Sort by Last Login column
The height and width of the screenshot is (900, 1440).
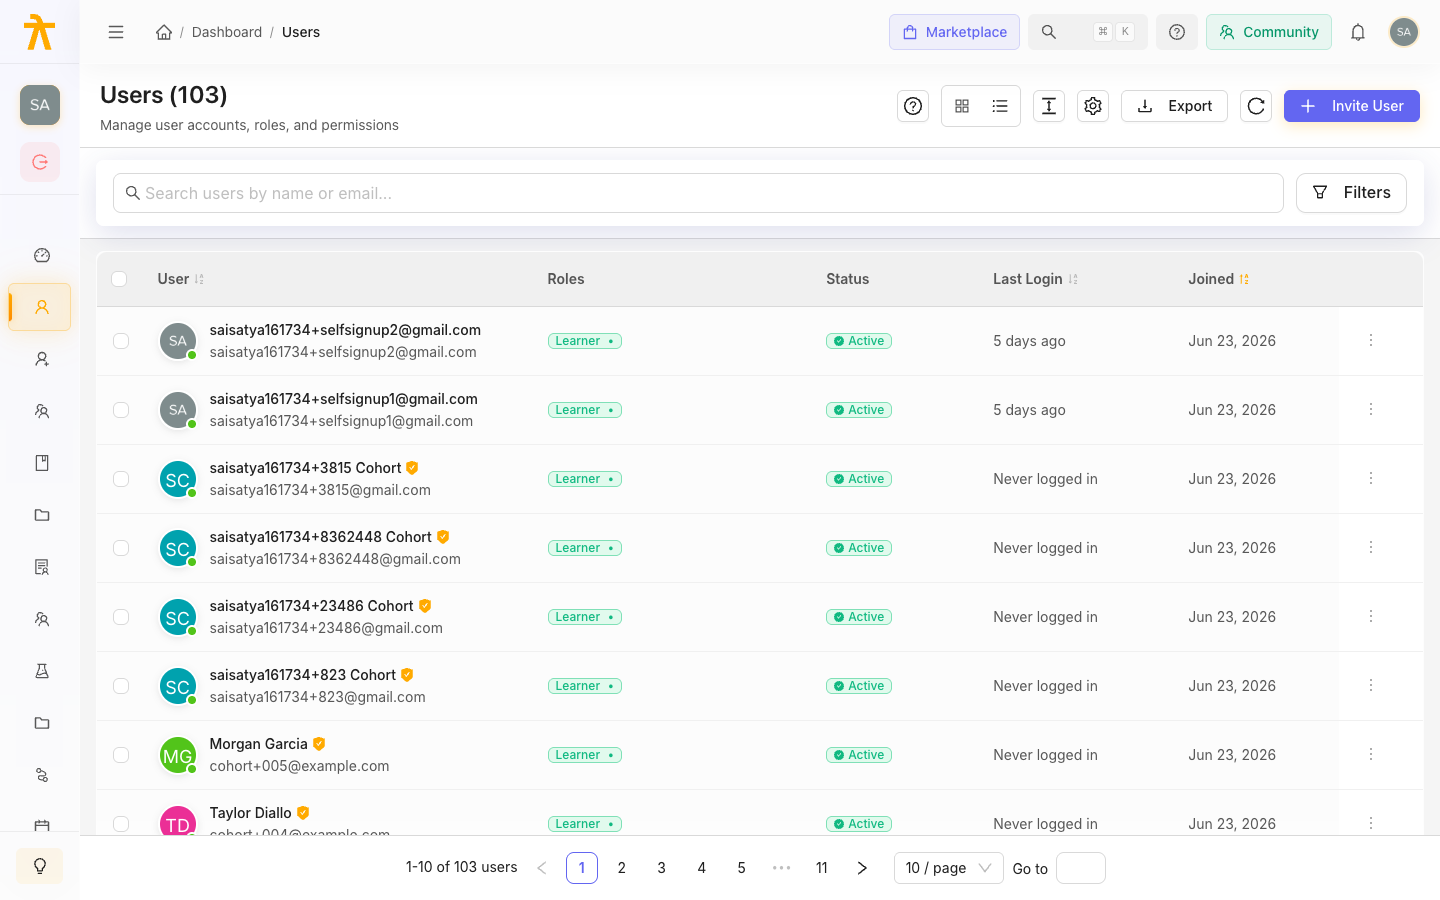pos(1035,279)
